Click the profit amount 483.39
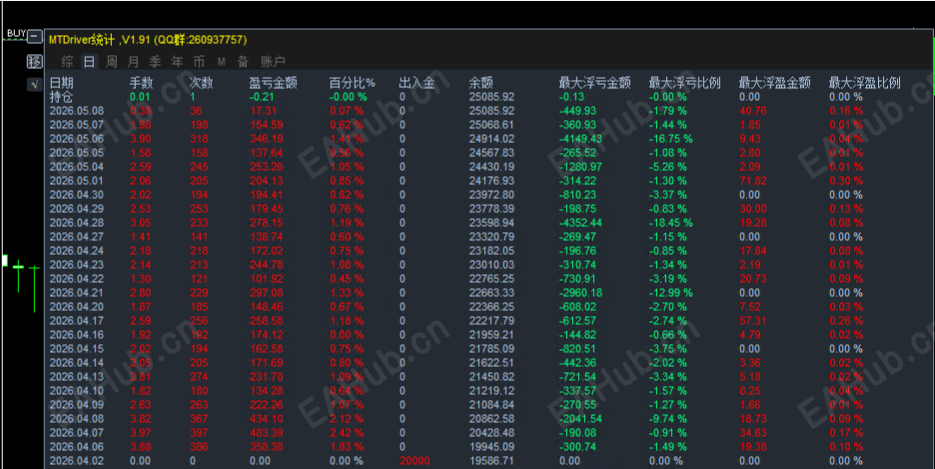The width and height of the screenshot is (935, 469). tap(267, 433)
